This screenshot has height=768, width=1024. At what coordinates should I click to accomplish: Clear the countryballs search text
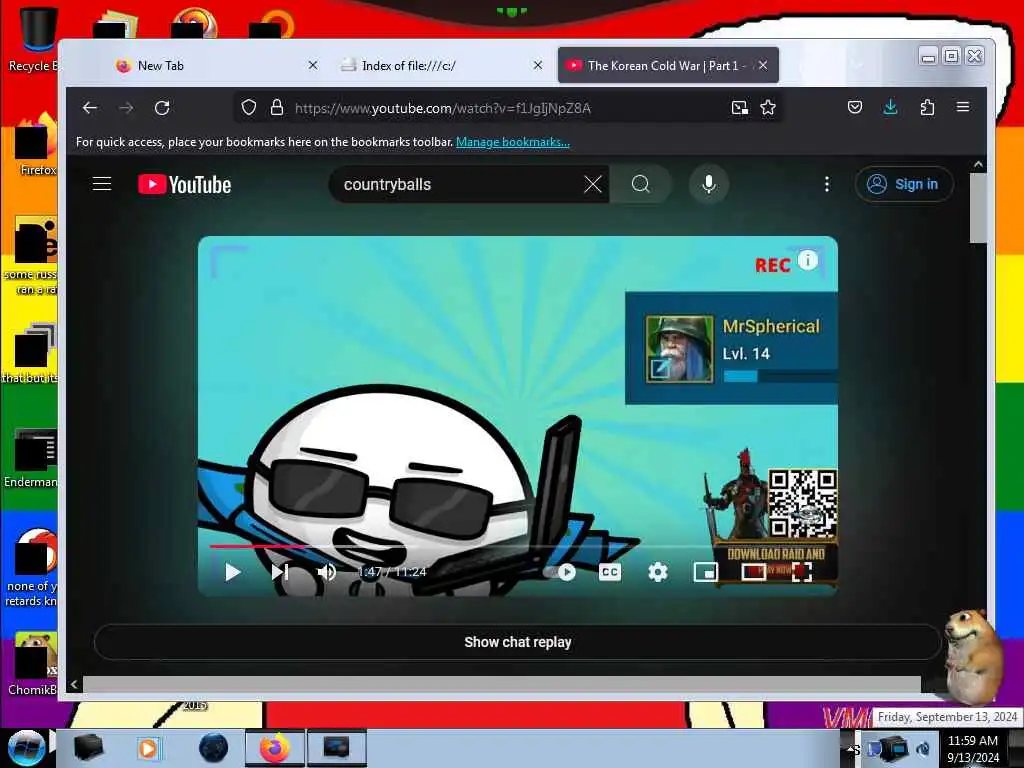point(593,184)
